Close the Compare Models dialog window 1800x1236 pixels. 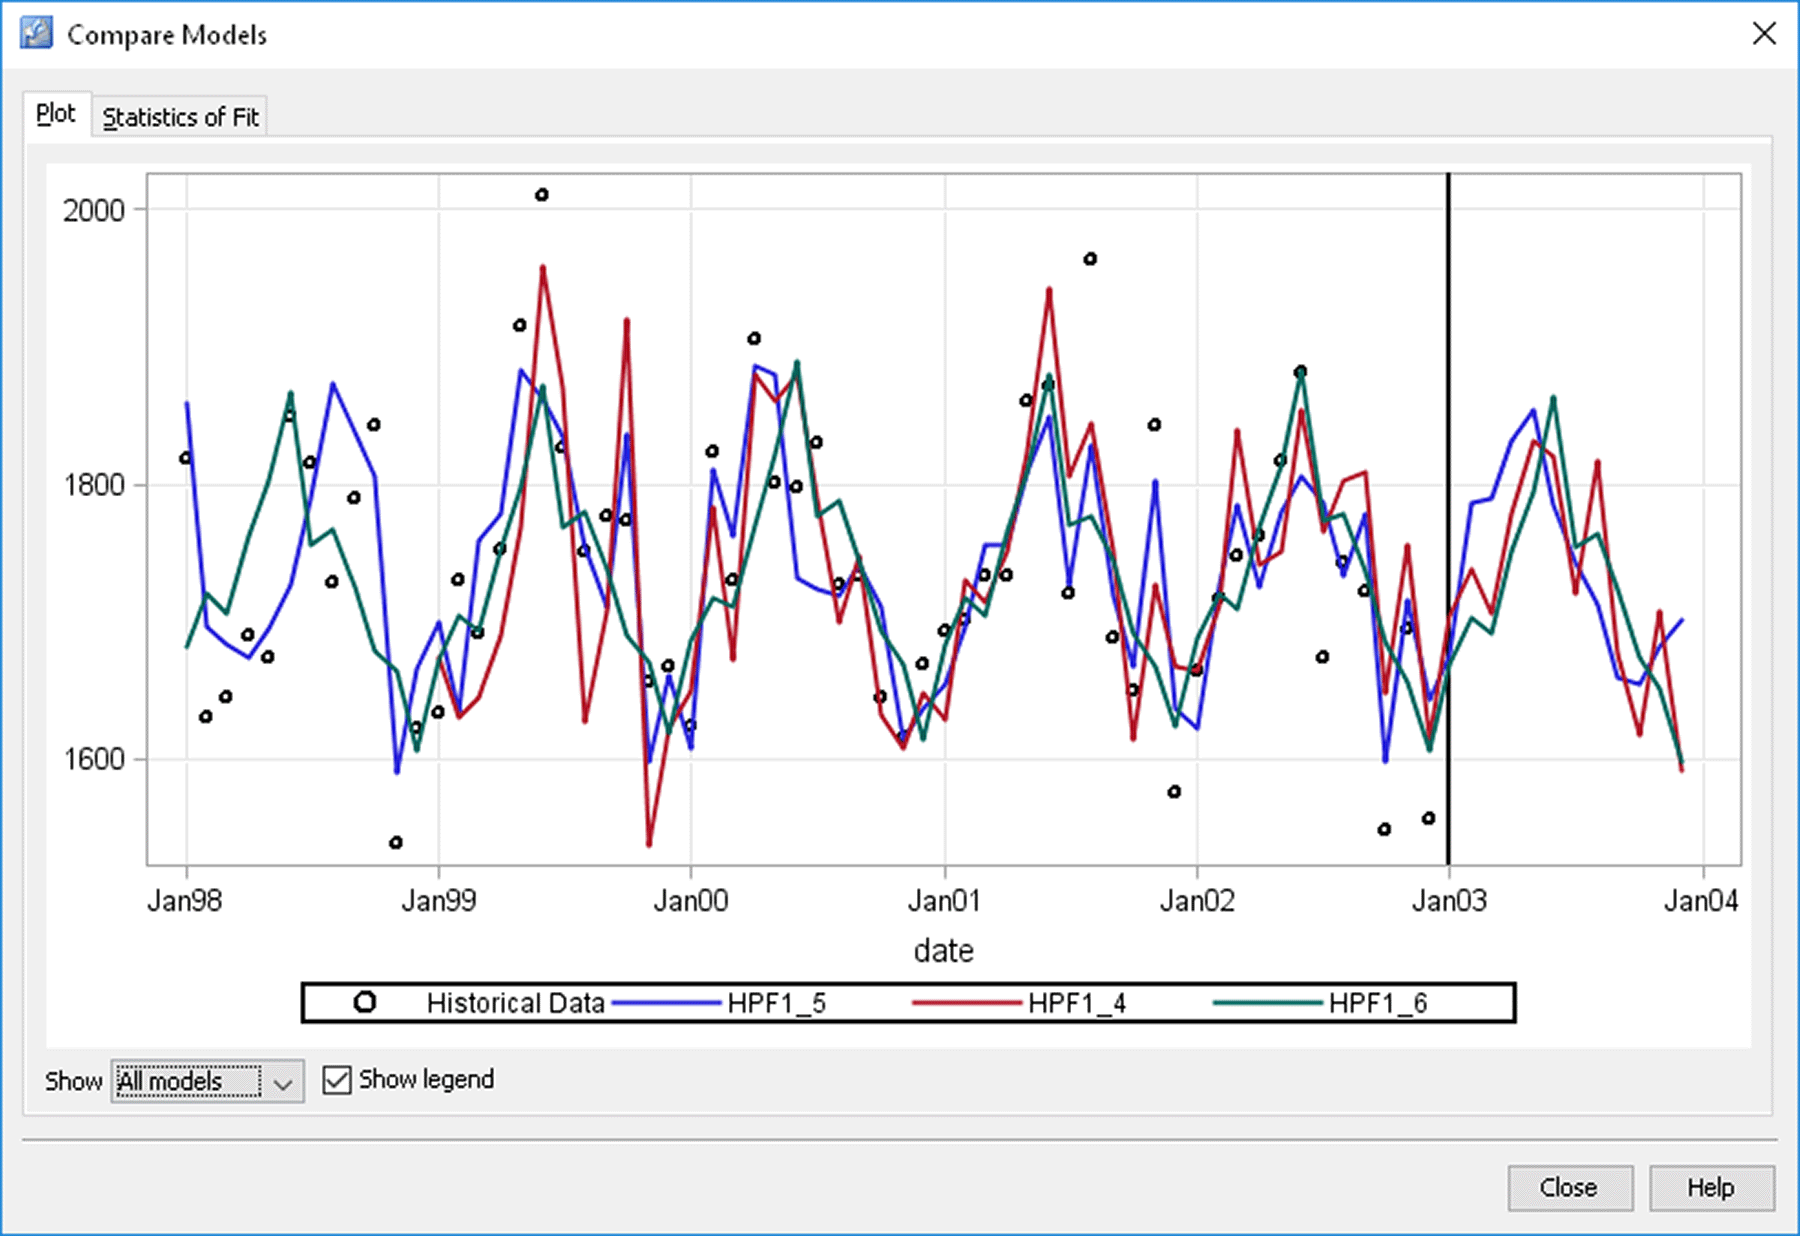pos(1764,34)
